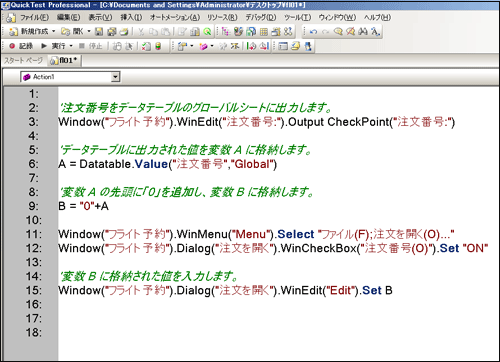Click the green comment on line 8
Image resolution: width=500 pixels, height=362 pixels.
(x=186, y=192)
